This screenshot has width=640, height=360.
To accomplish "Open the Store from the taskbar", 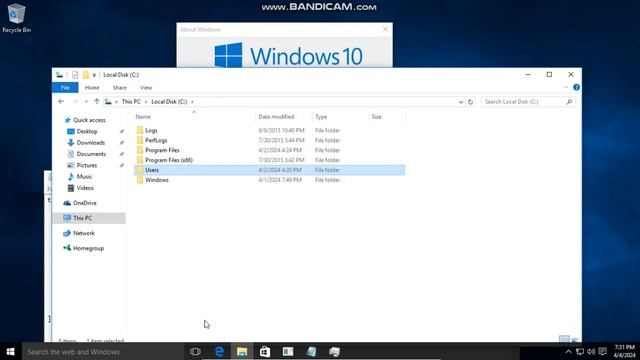I will click(265, 351).
